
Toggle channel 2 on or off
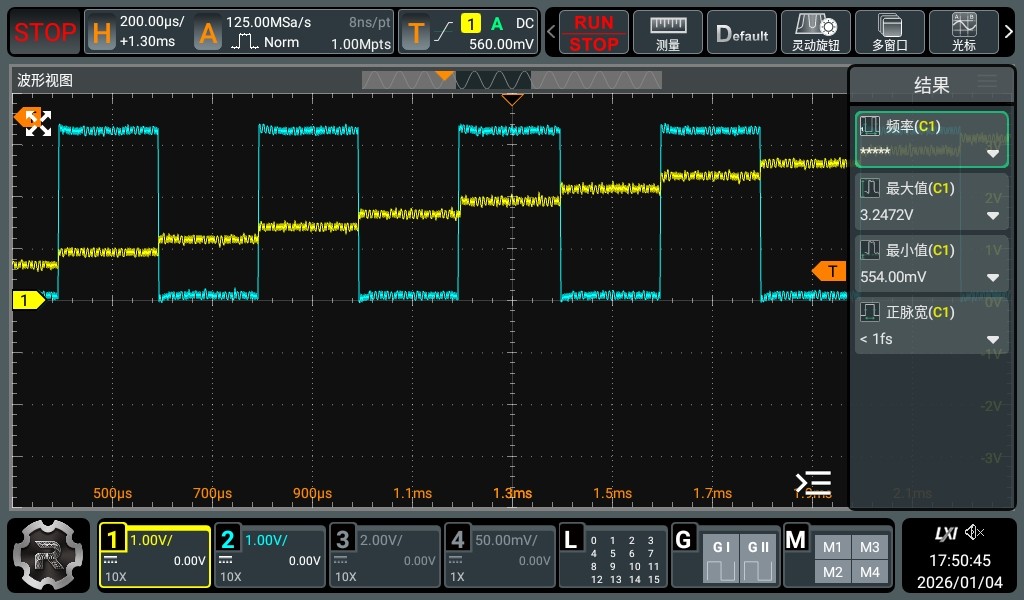[270, 556]
